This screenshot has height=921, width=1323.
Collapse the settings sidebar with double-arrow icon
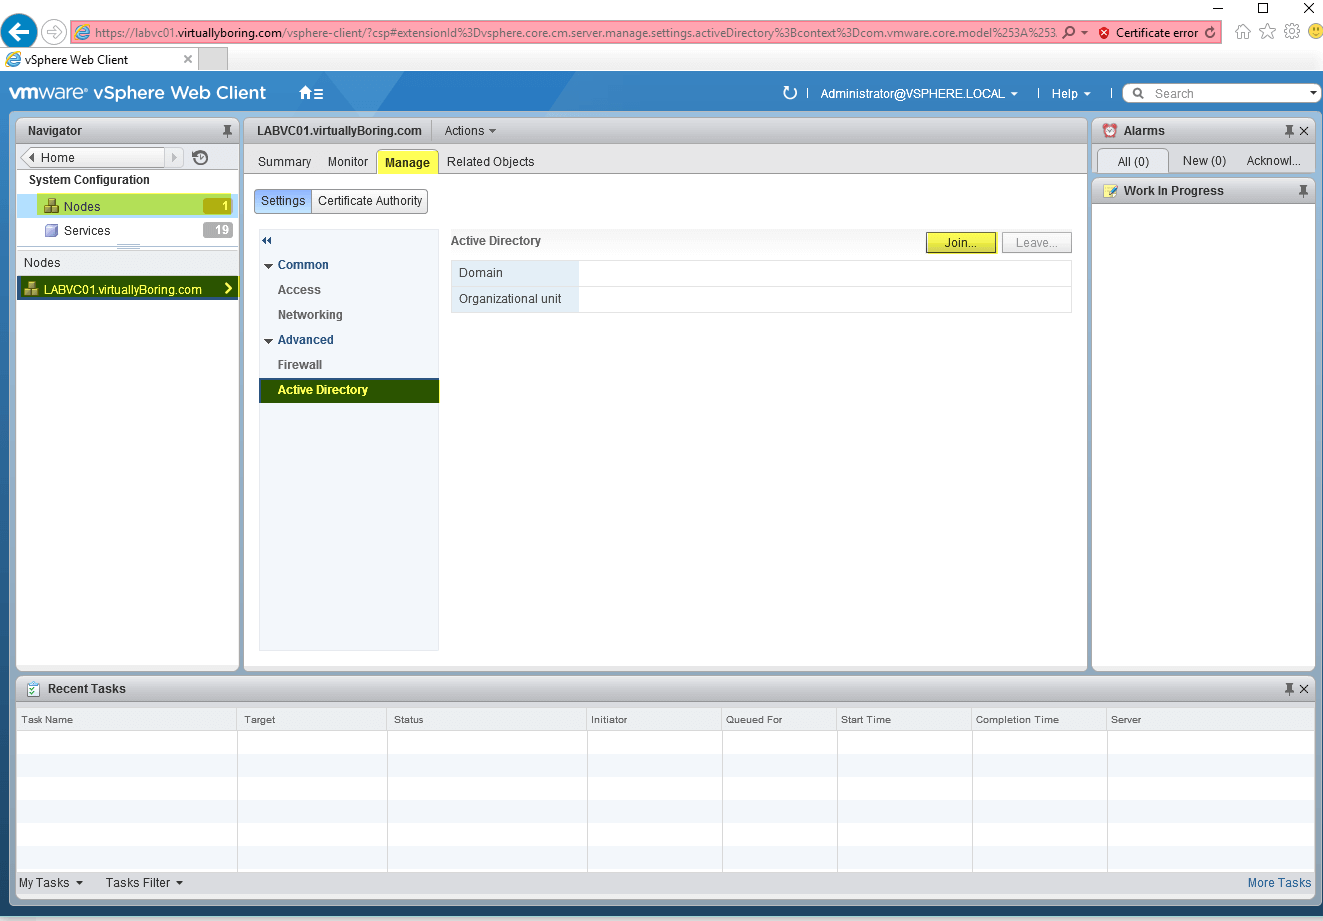[x=267, y=240]
